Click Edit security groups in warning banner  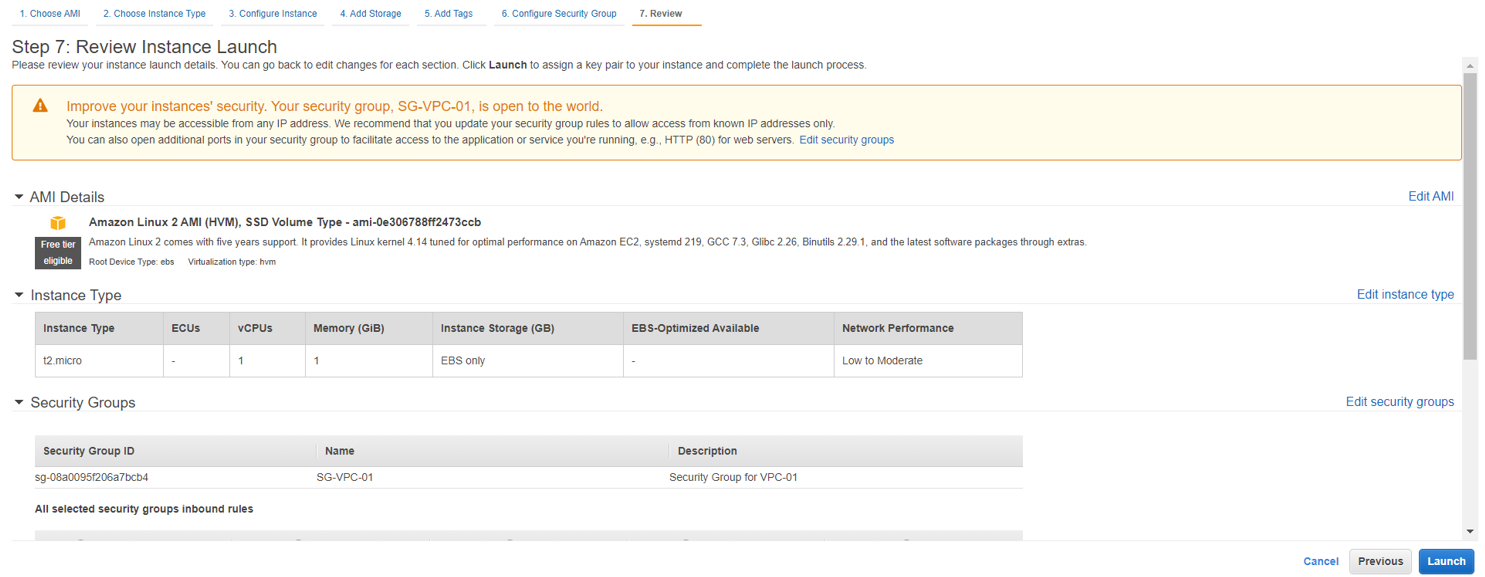tap(846, 140)
